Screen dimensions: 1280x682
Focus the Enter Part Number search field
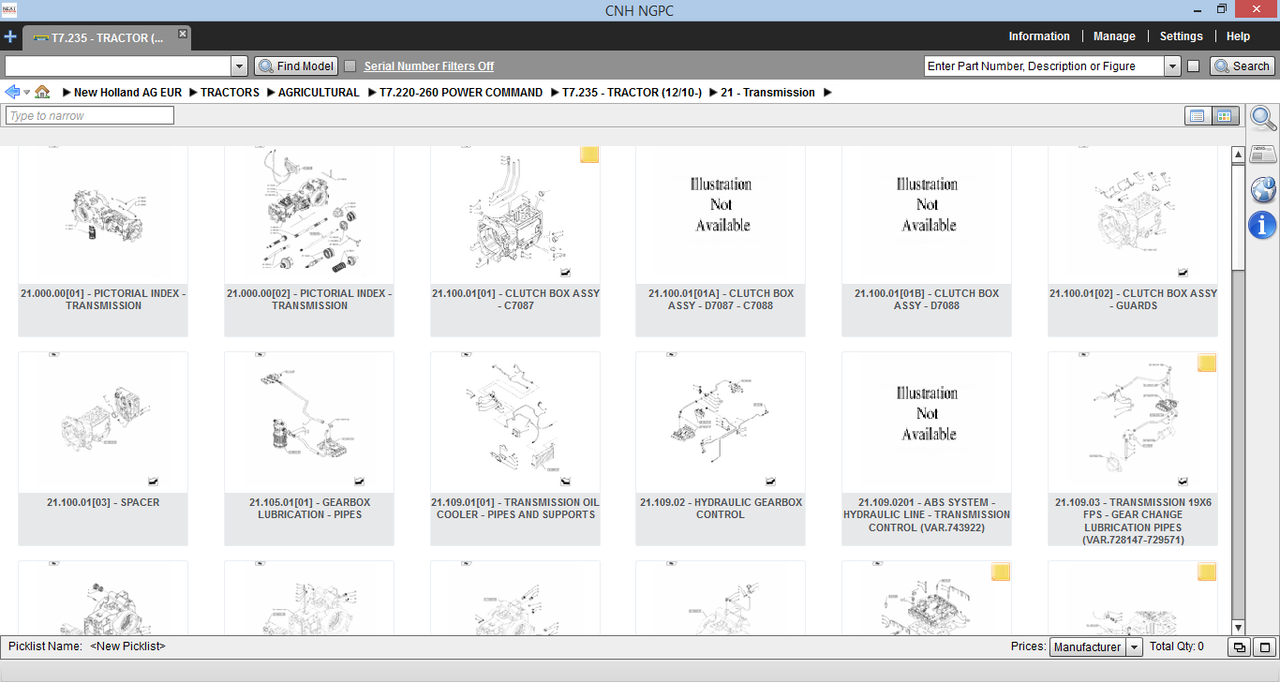pos(1044,66)
